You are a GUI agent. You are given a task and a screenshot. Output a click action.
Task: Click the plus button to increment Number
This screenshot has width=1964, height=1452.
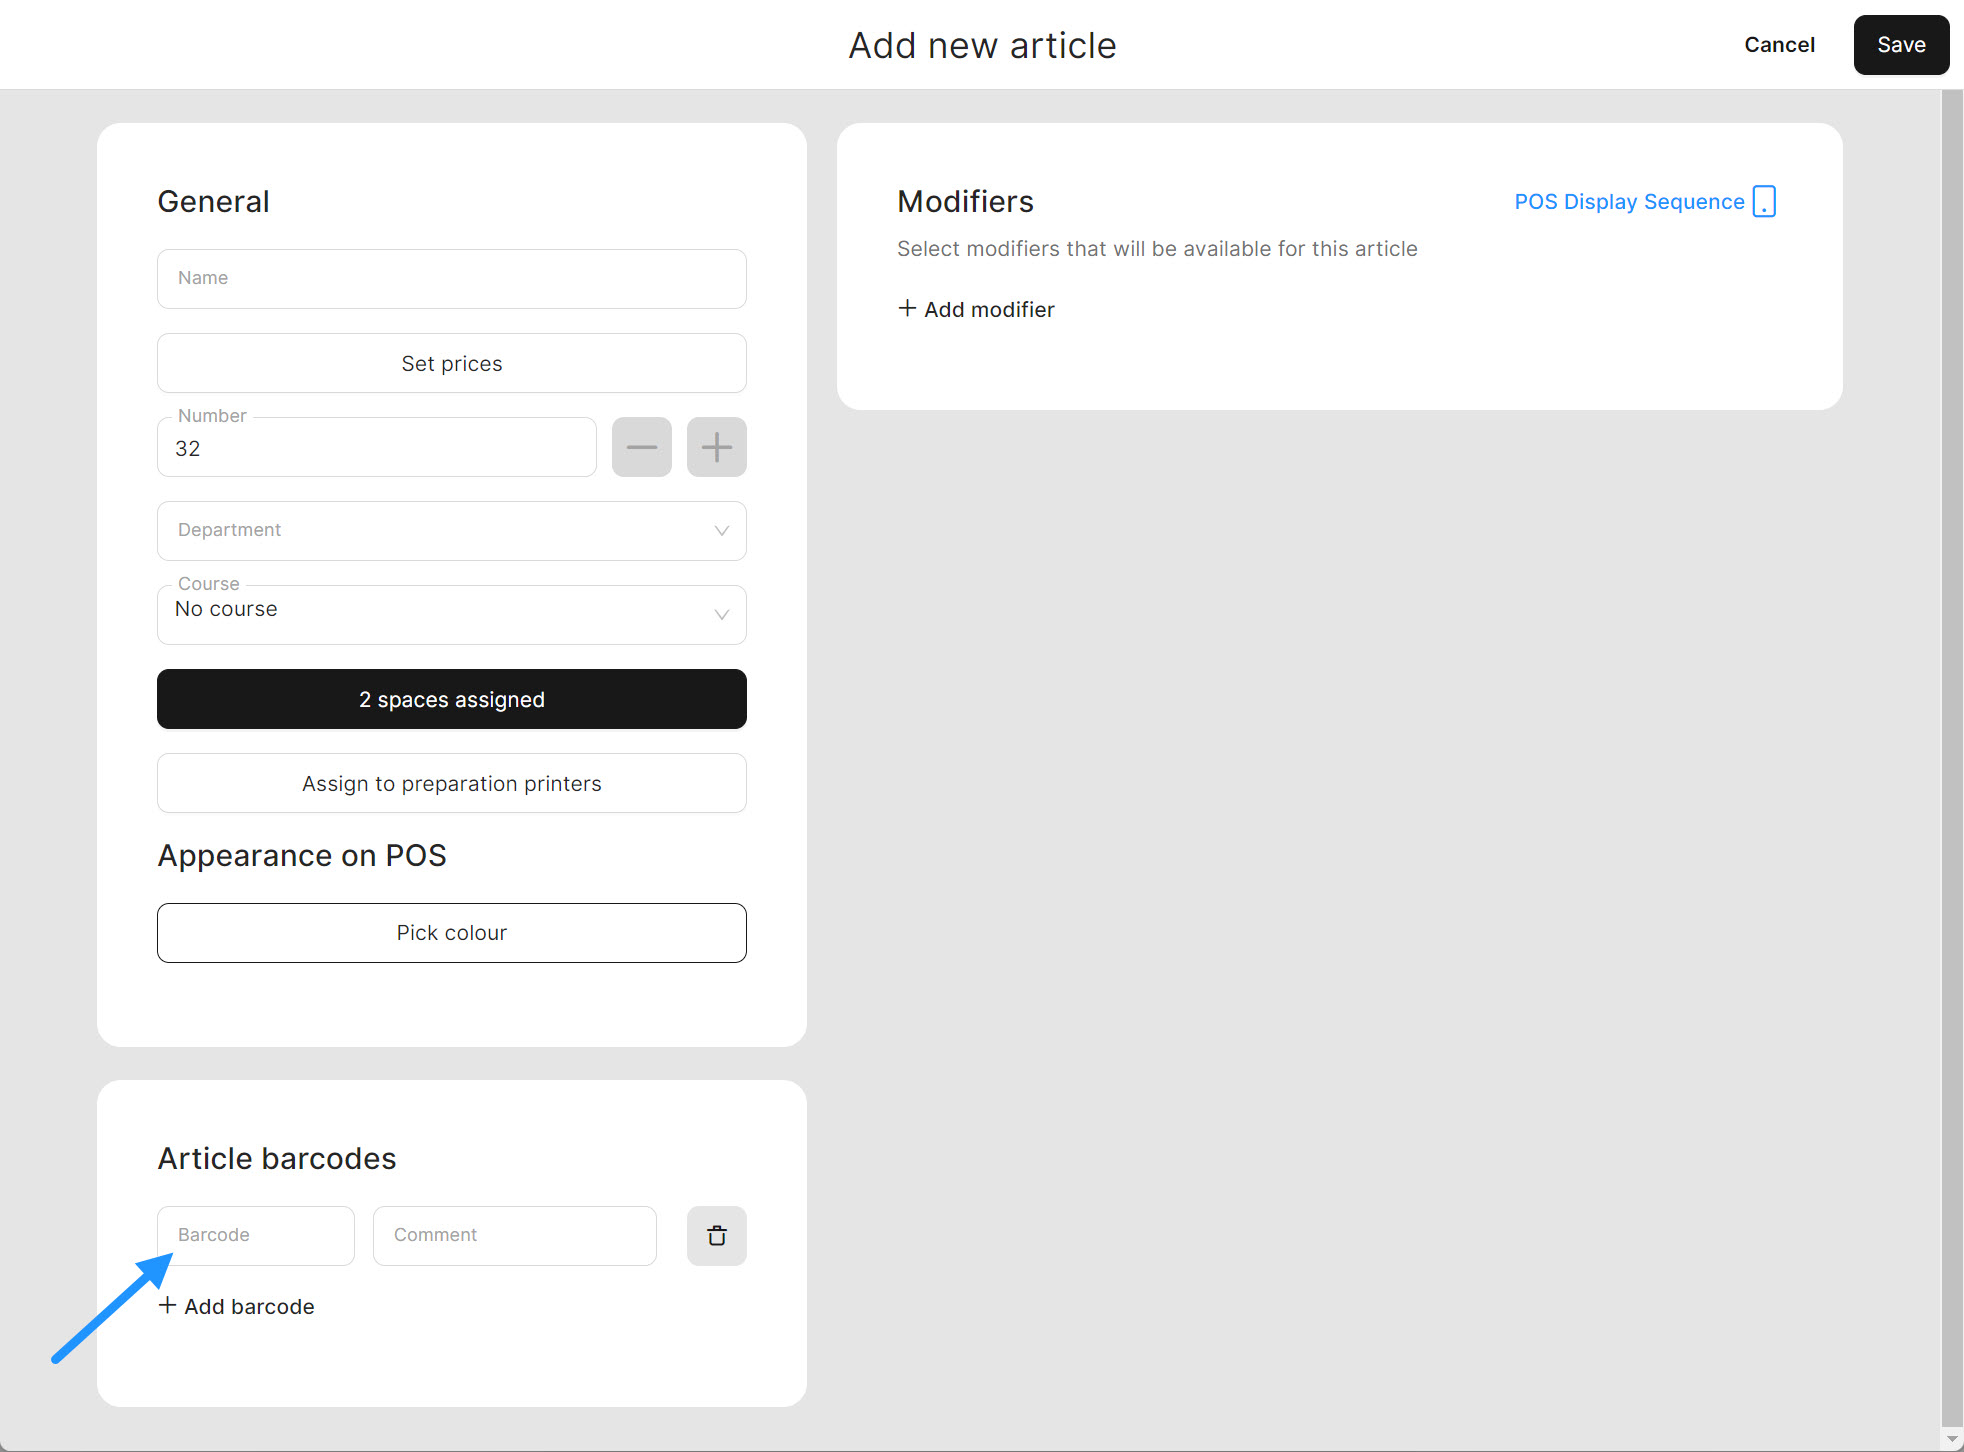716,447
